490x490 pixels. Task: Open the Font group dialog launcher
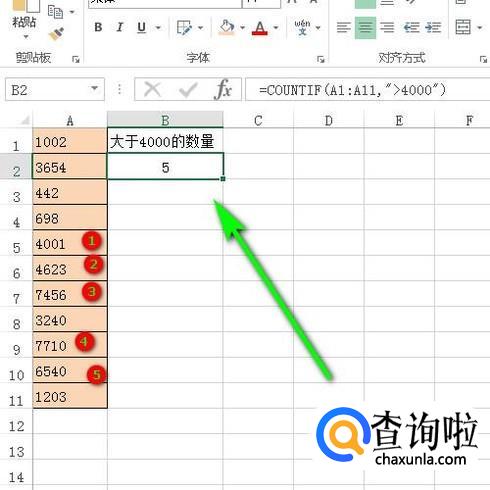(320, 59)
